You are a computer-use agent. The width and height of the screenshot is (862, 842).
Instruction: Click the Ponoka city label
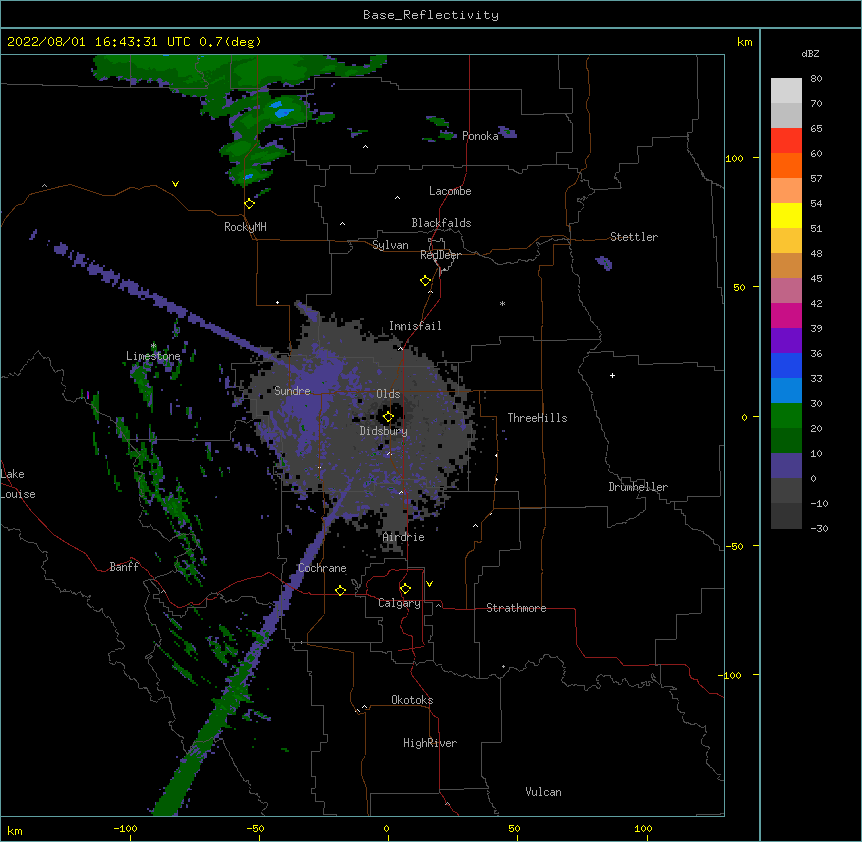pyautogui.click(x=480, y=136)
